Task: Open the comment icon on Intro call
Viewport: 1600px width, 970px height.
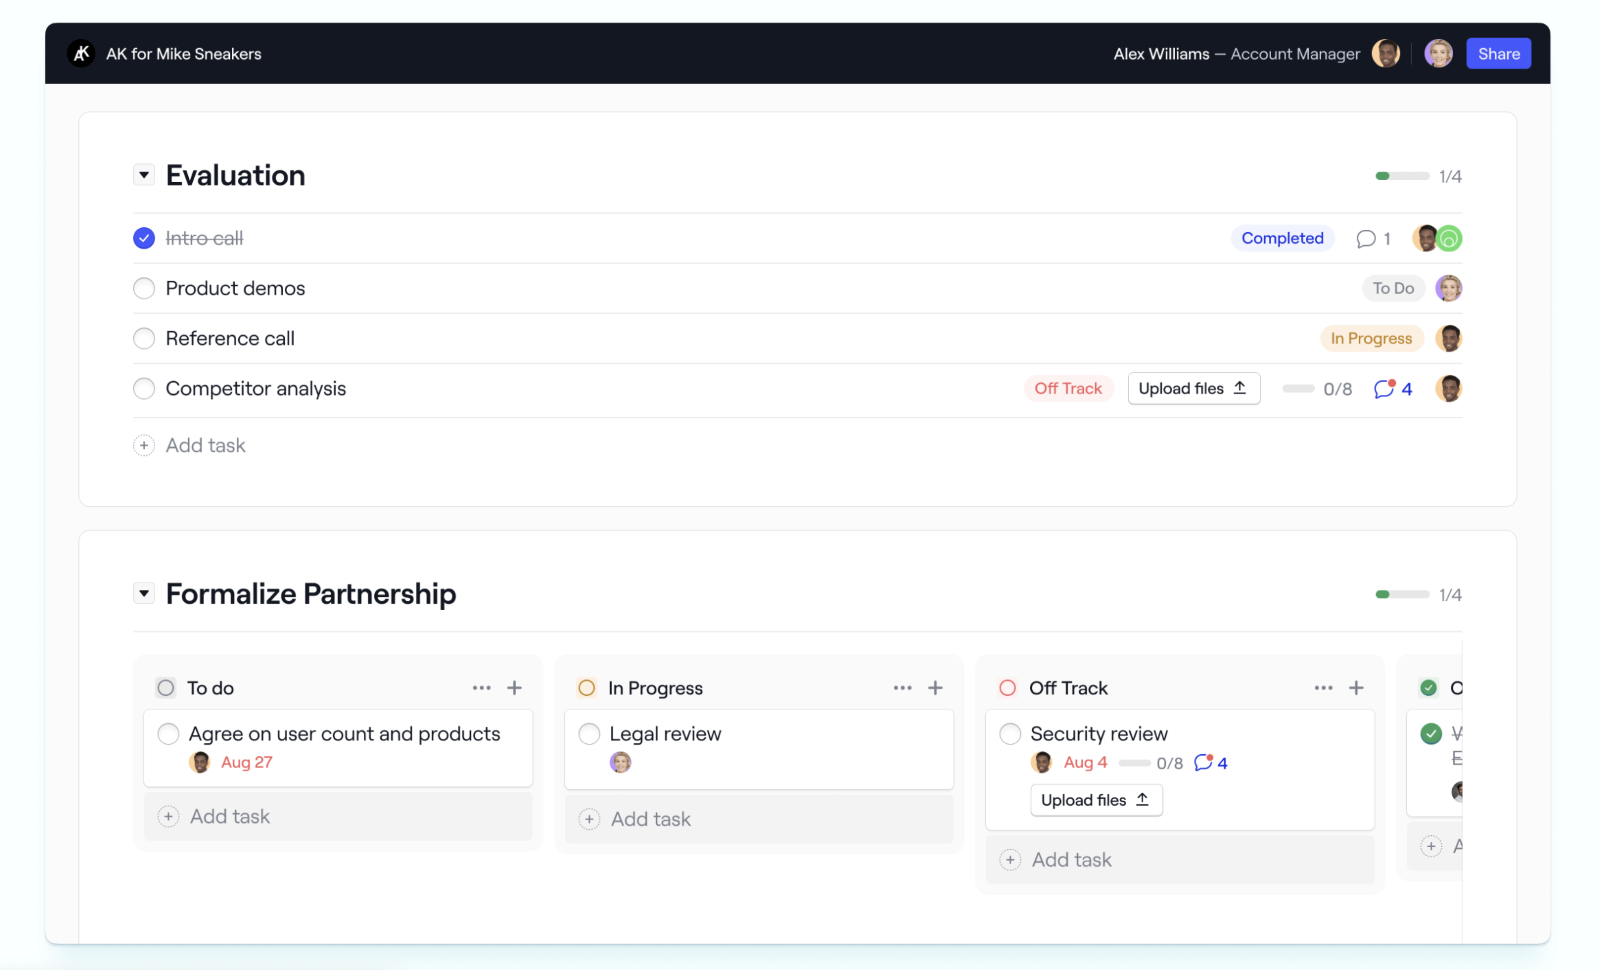Action: point(1366,239)
